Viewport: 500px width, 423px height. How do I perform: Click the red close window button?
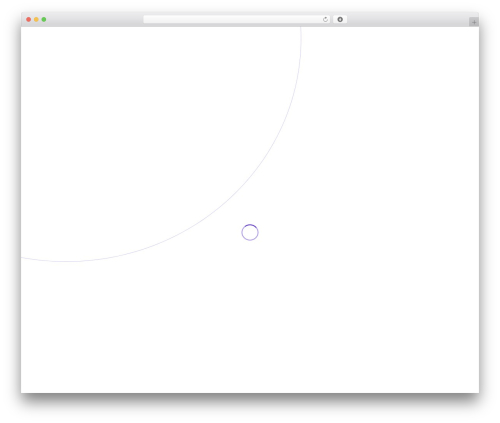click(29, 19)
